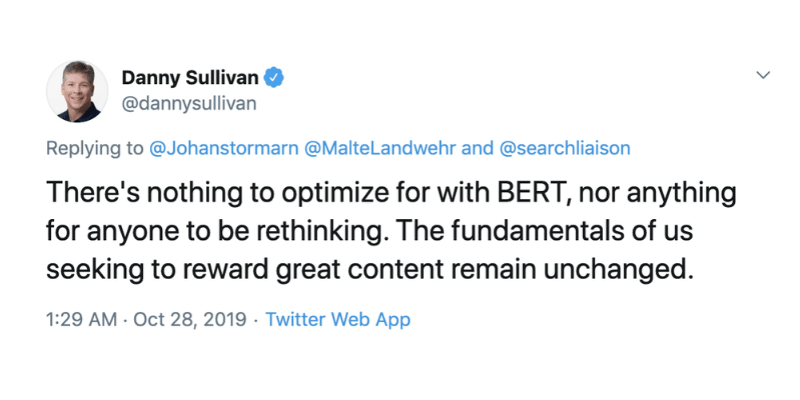Open the Twitter Web App source link
The height and width of the screenshot is (400, 800).
338,320
